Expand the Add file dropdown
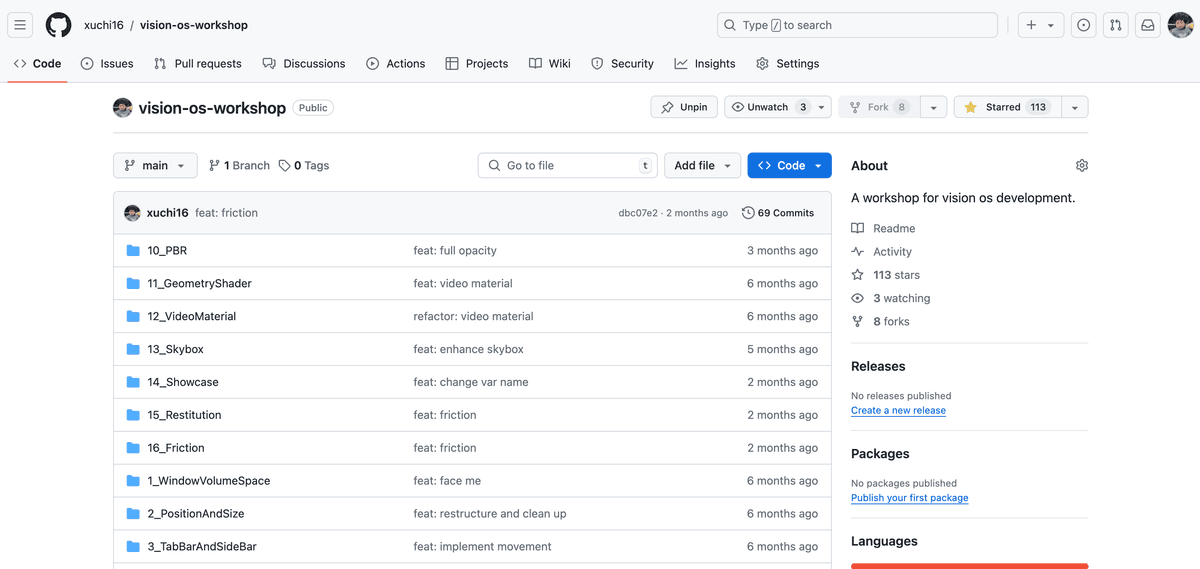 [x=703, y=166]
